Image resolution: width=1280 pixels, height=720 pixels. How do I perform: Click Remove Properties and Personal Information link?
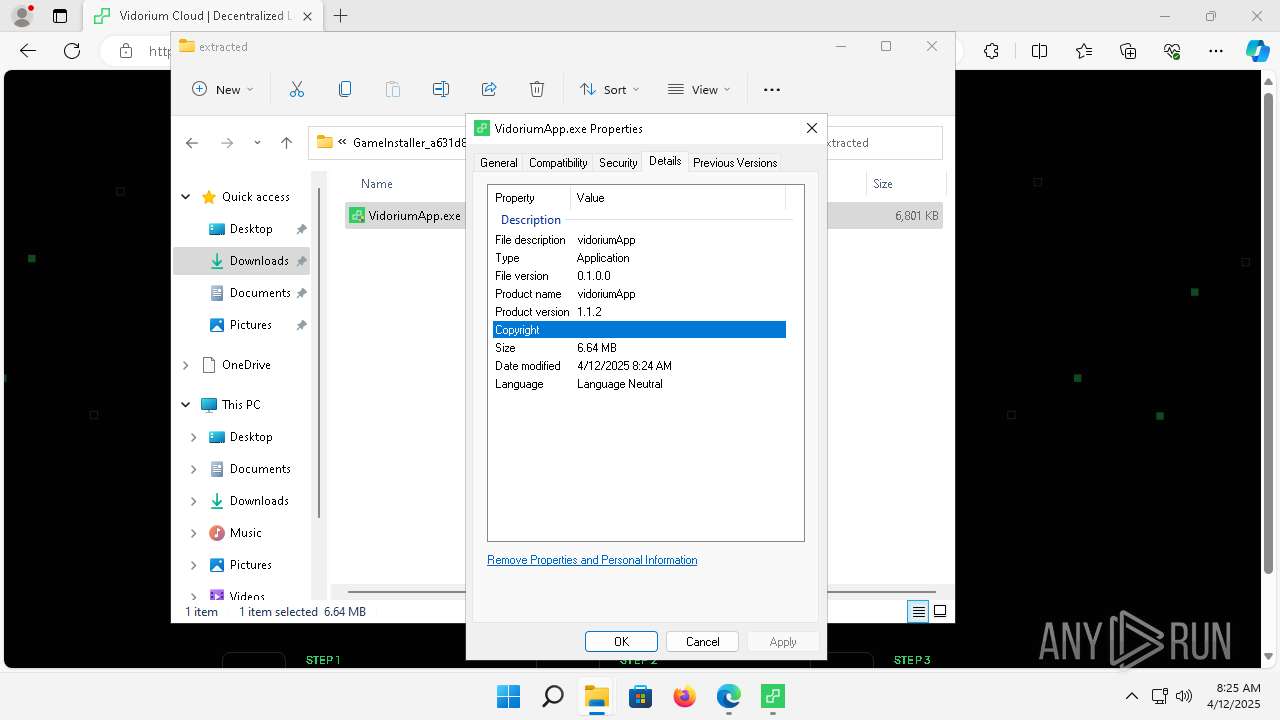click(x=592, y=560)
